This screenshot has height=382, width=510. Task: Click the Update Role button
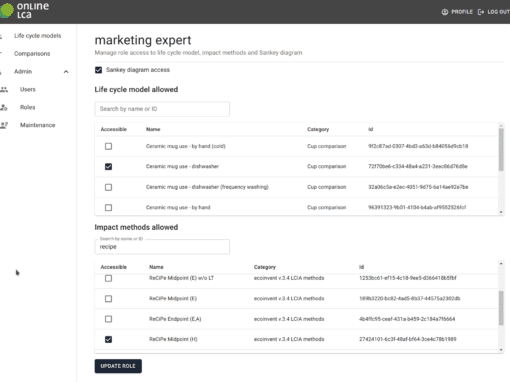(118, 366)
